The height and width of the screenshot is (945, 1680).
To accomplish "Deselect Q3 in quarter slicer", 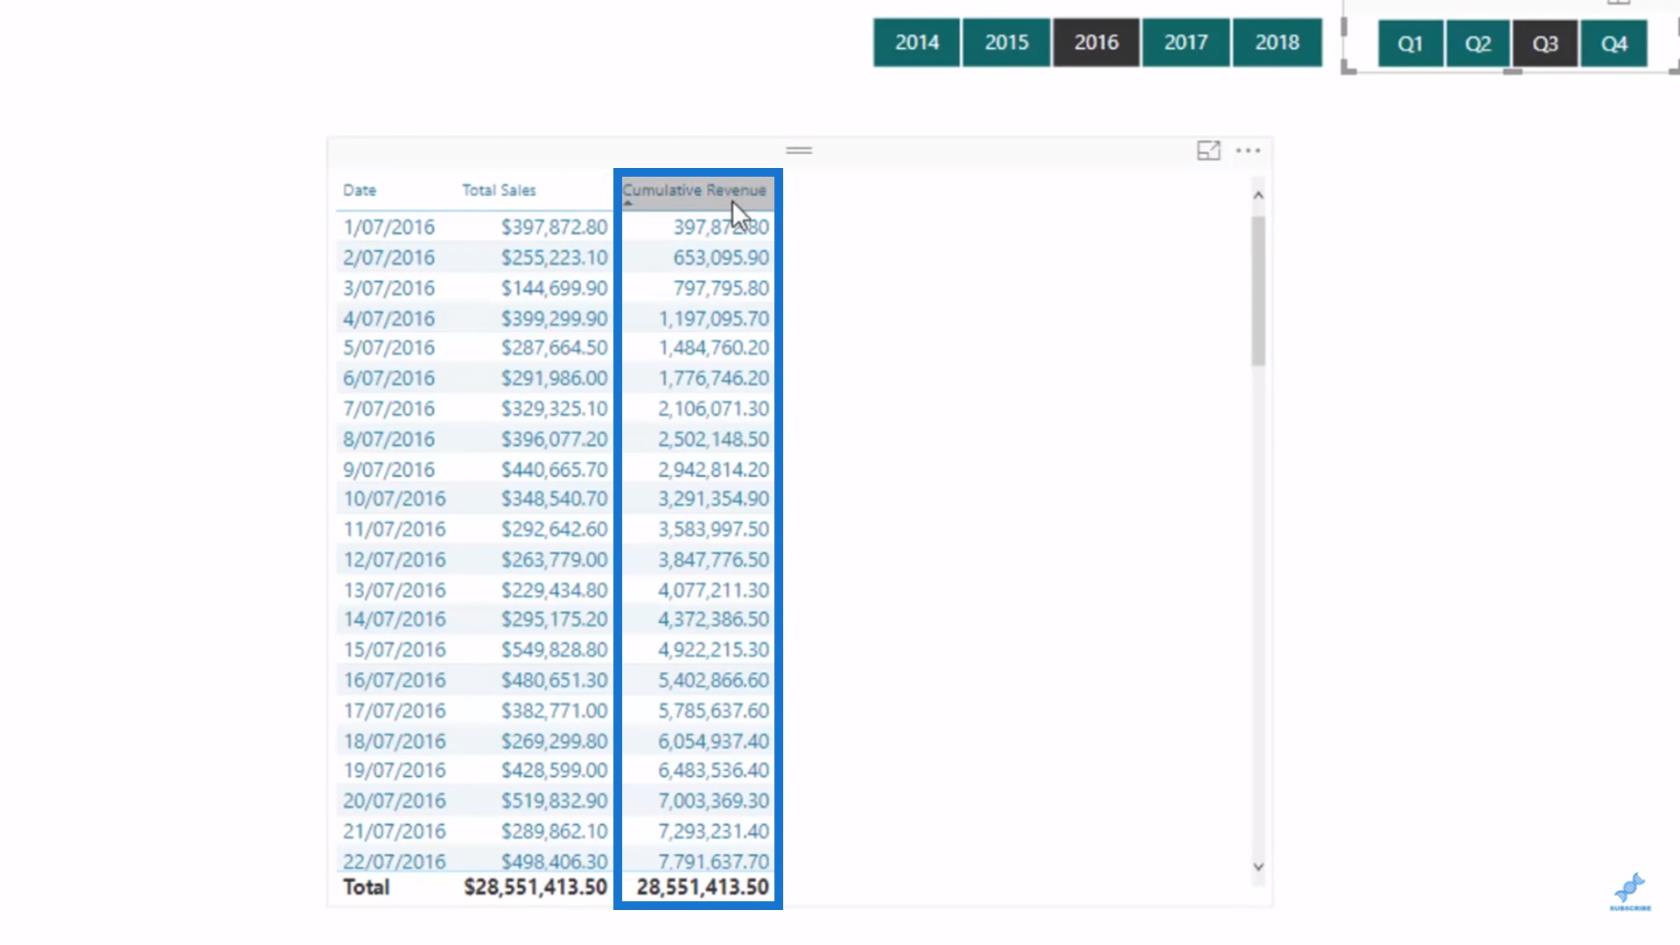I will [1545, 44].
